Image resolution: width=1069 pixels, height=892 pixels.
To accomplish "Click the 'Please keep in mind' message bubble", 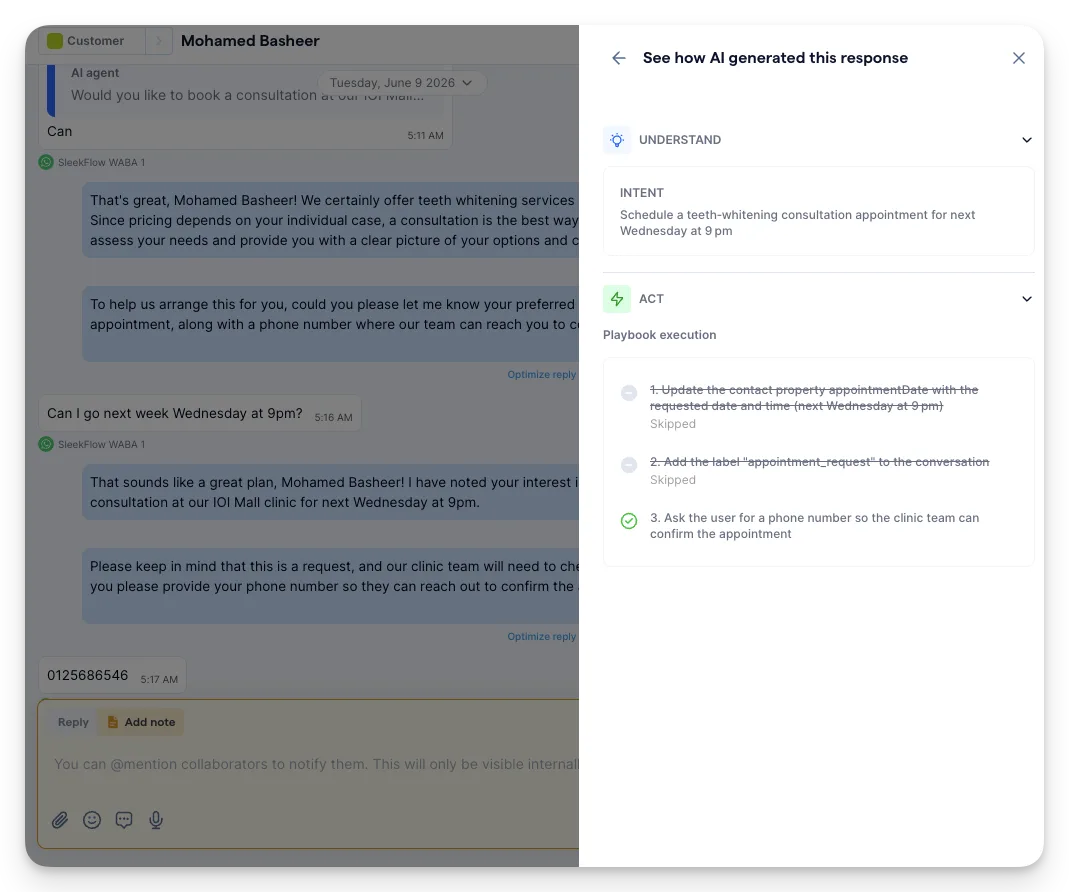I will [331, 586].
